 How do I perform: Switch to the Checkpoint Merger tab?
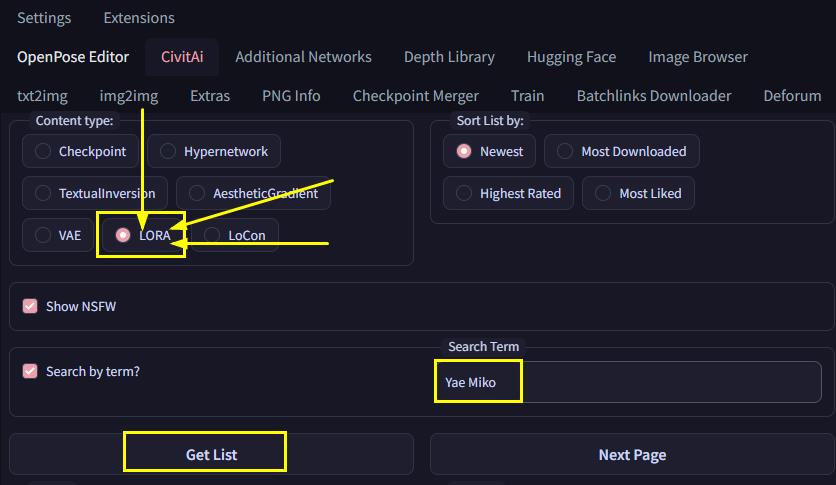pyautogui.click(x=415, y=96)
